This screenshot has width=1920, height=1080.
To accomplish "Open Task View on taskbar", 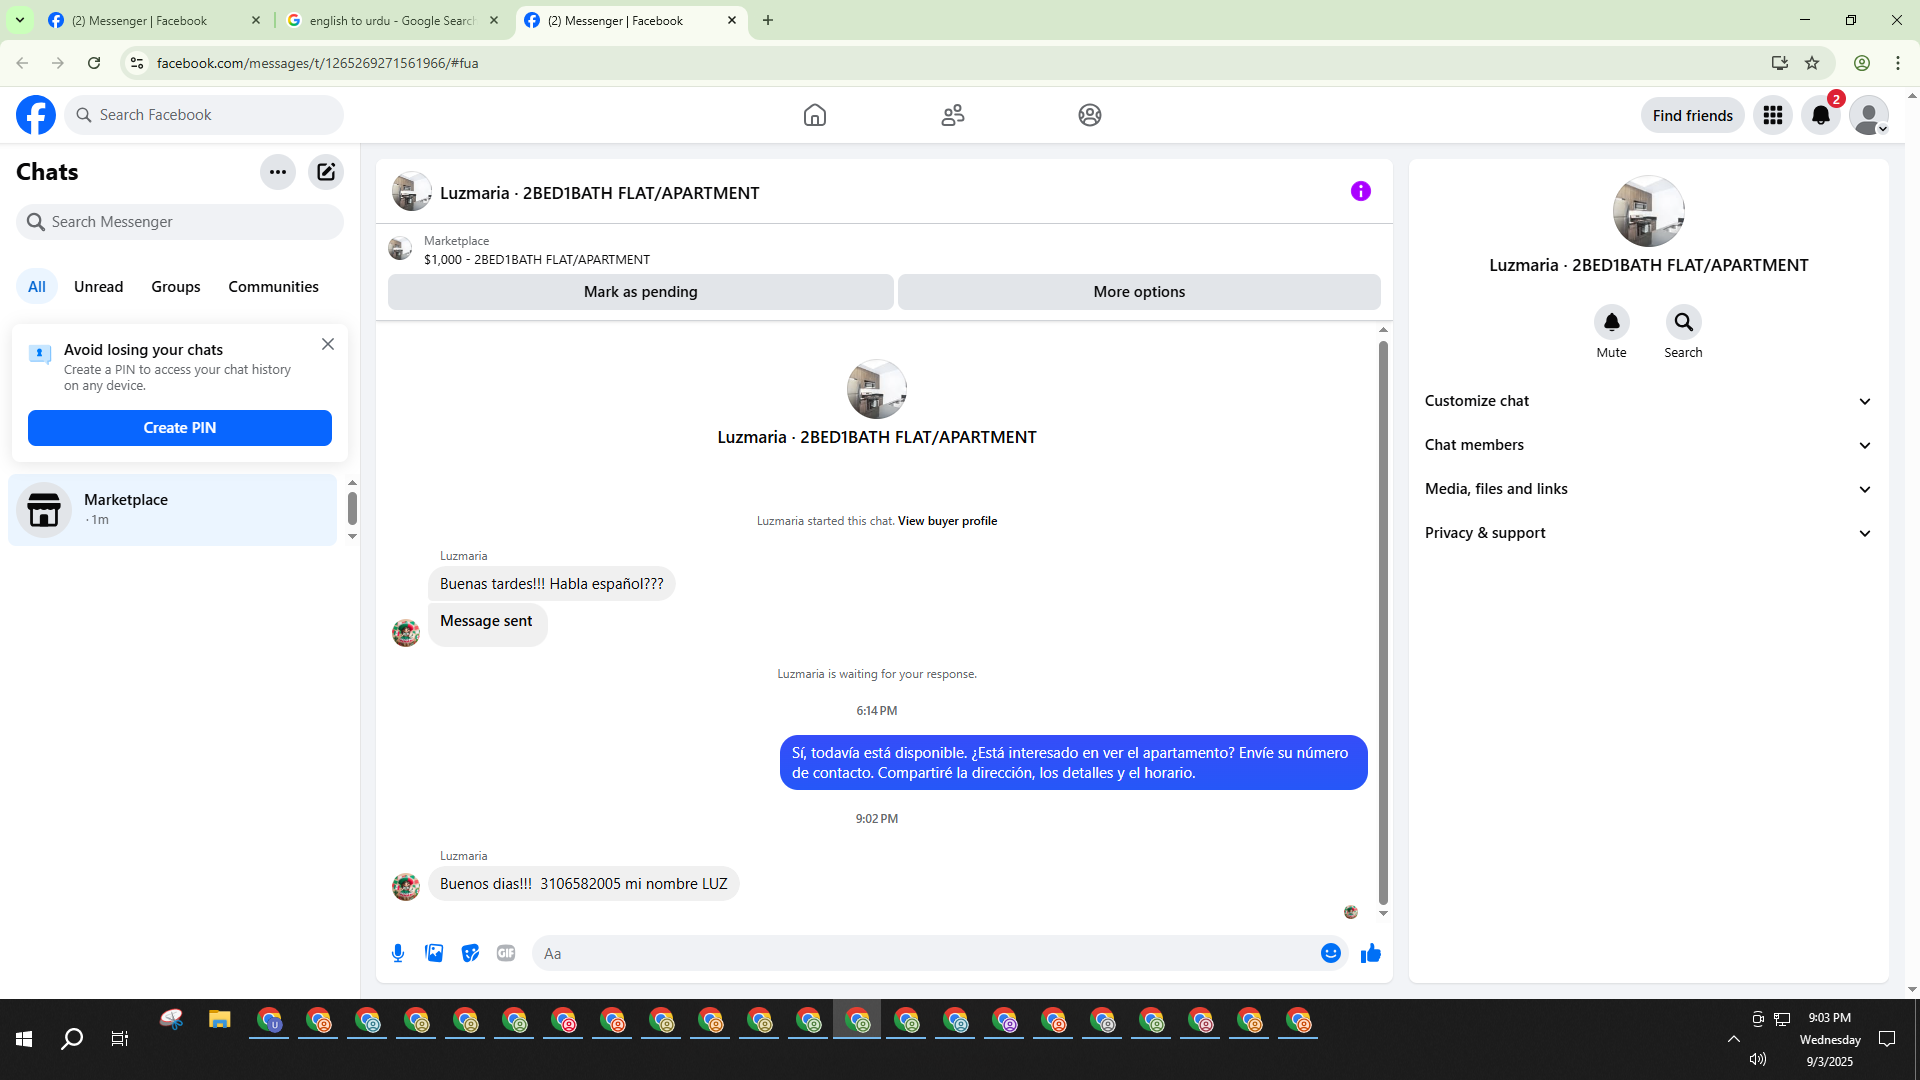I will [x=120, y=1039].
